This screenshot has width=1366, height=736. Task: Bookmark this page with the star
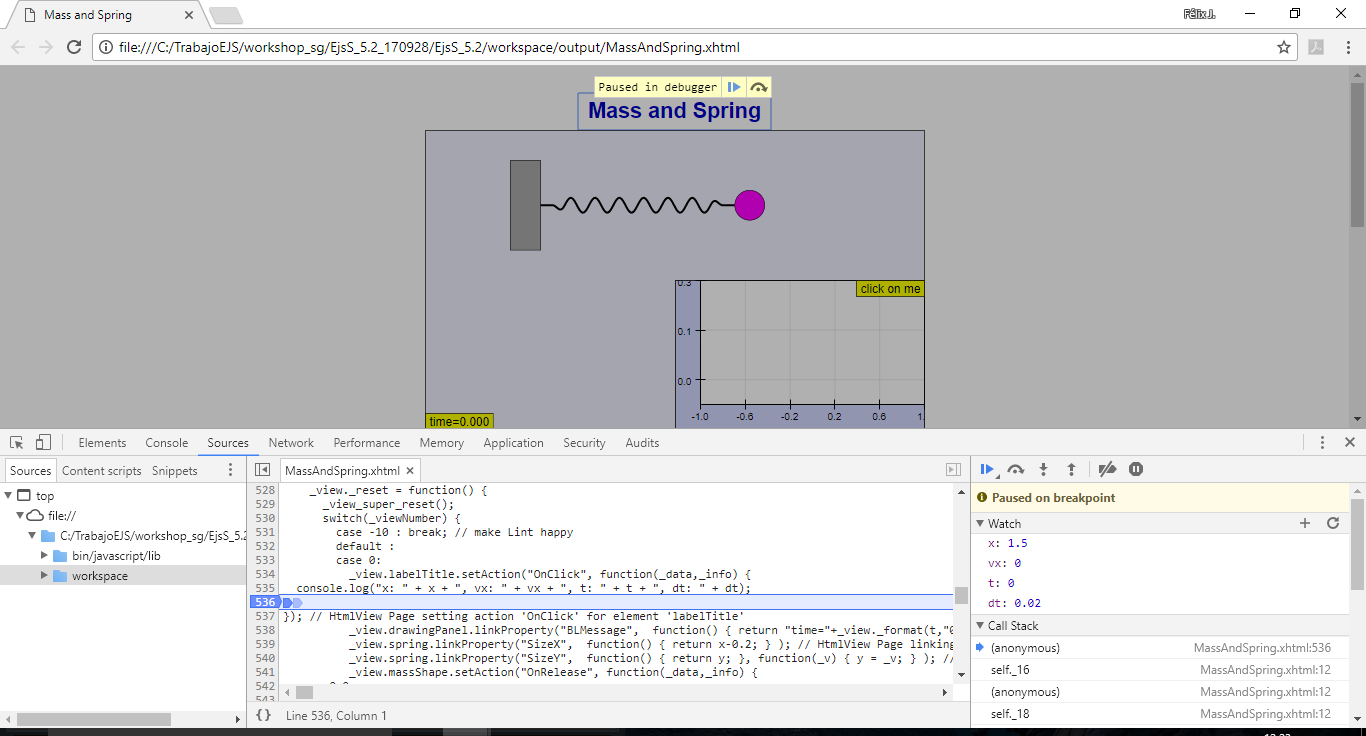(1284, 47)
